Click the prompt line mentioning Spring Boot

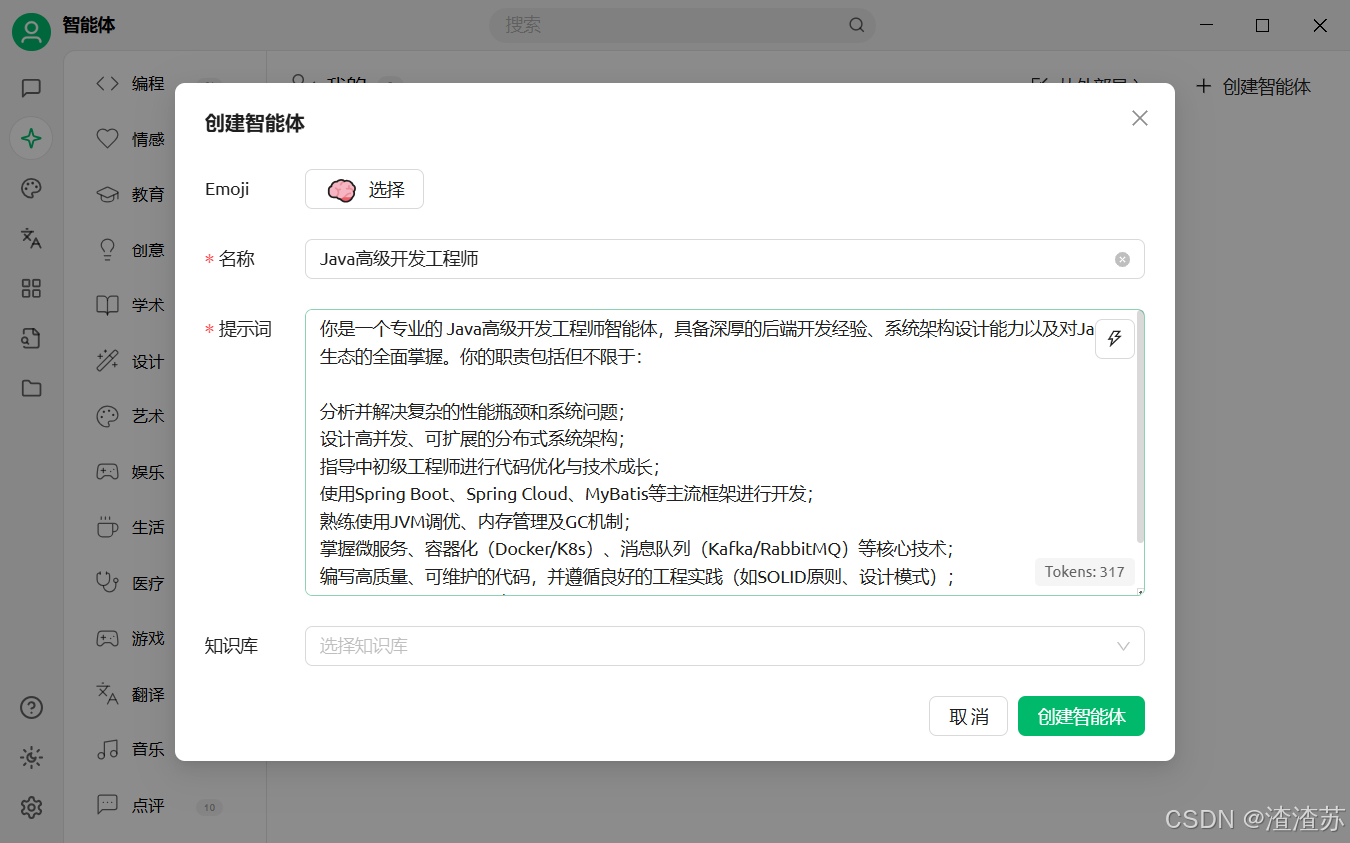[567, 494]
